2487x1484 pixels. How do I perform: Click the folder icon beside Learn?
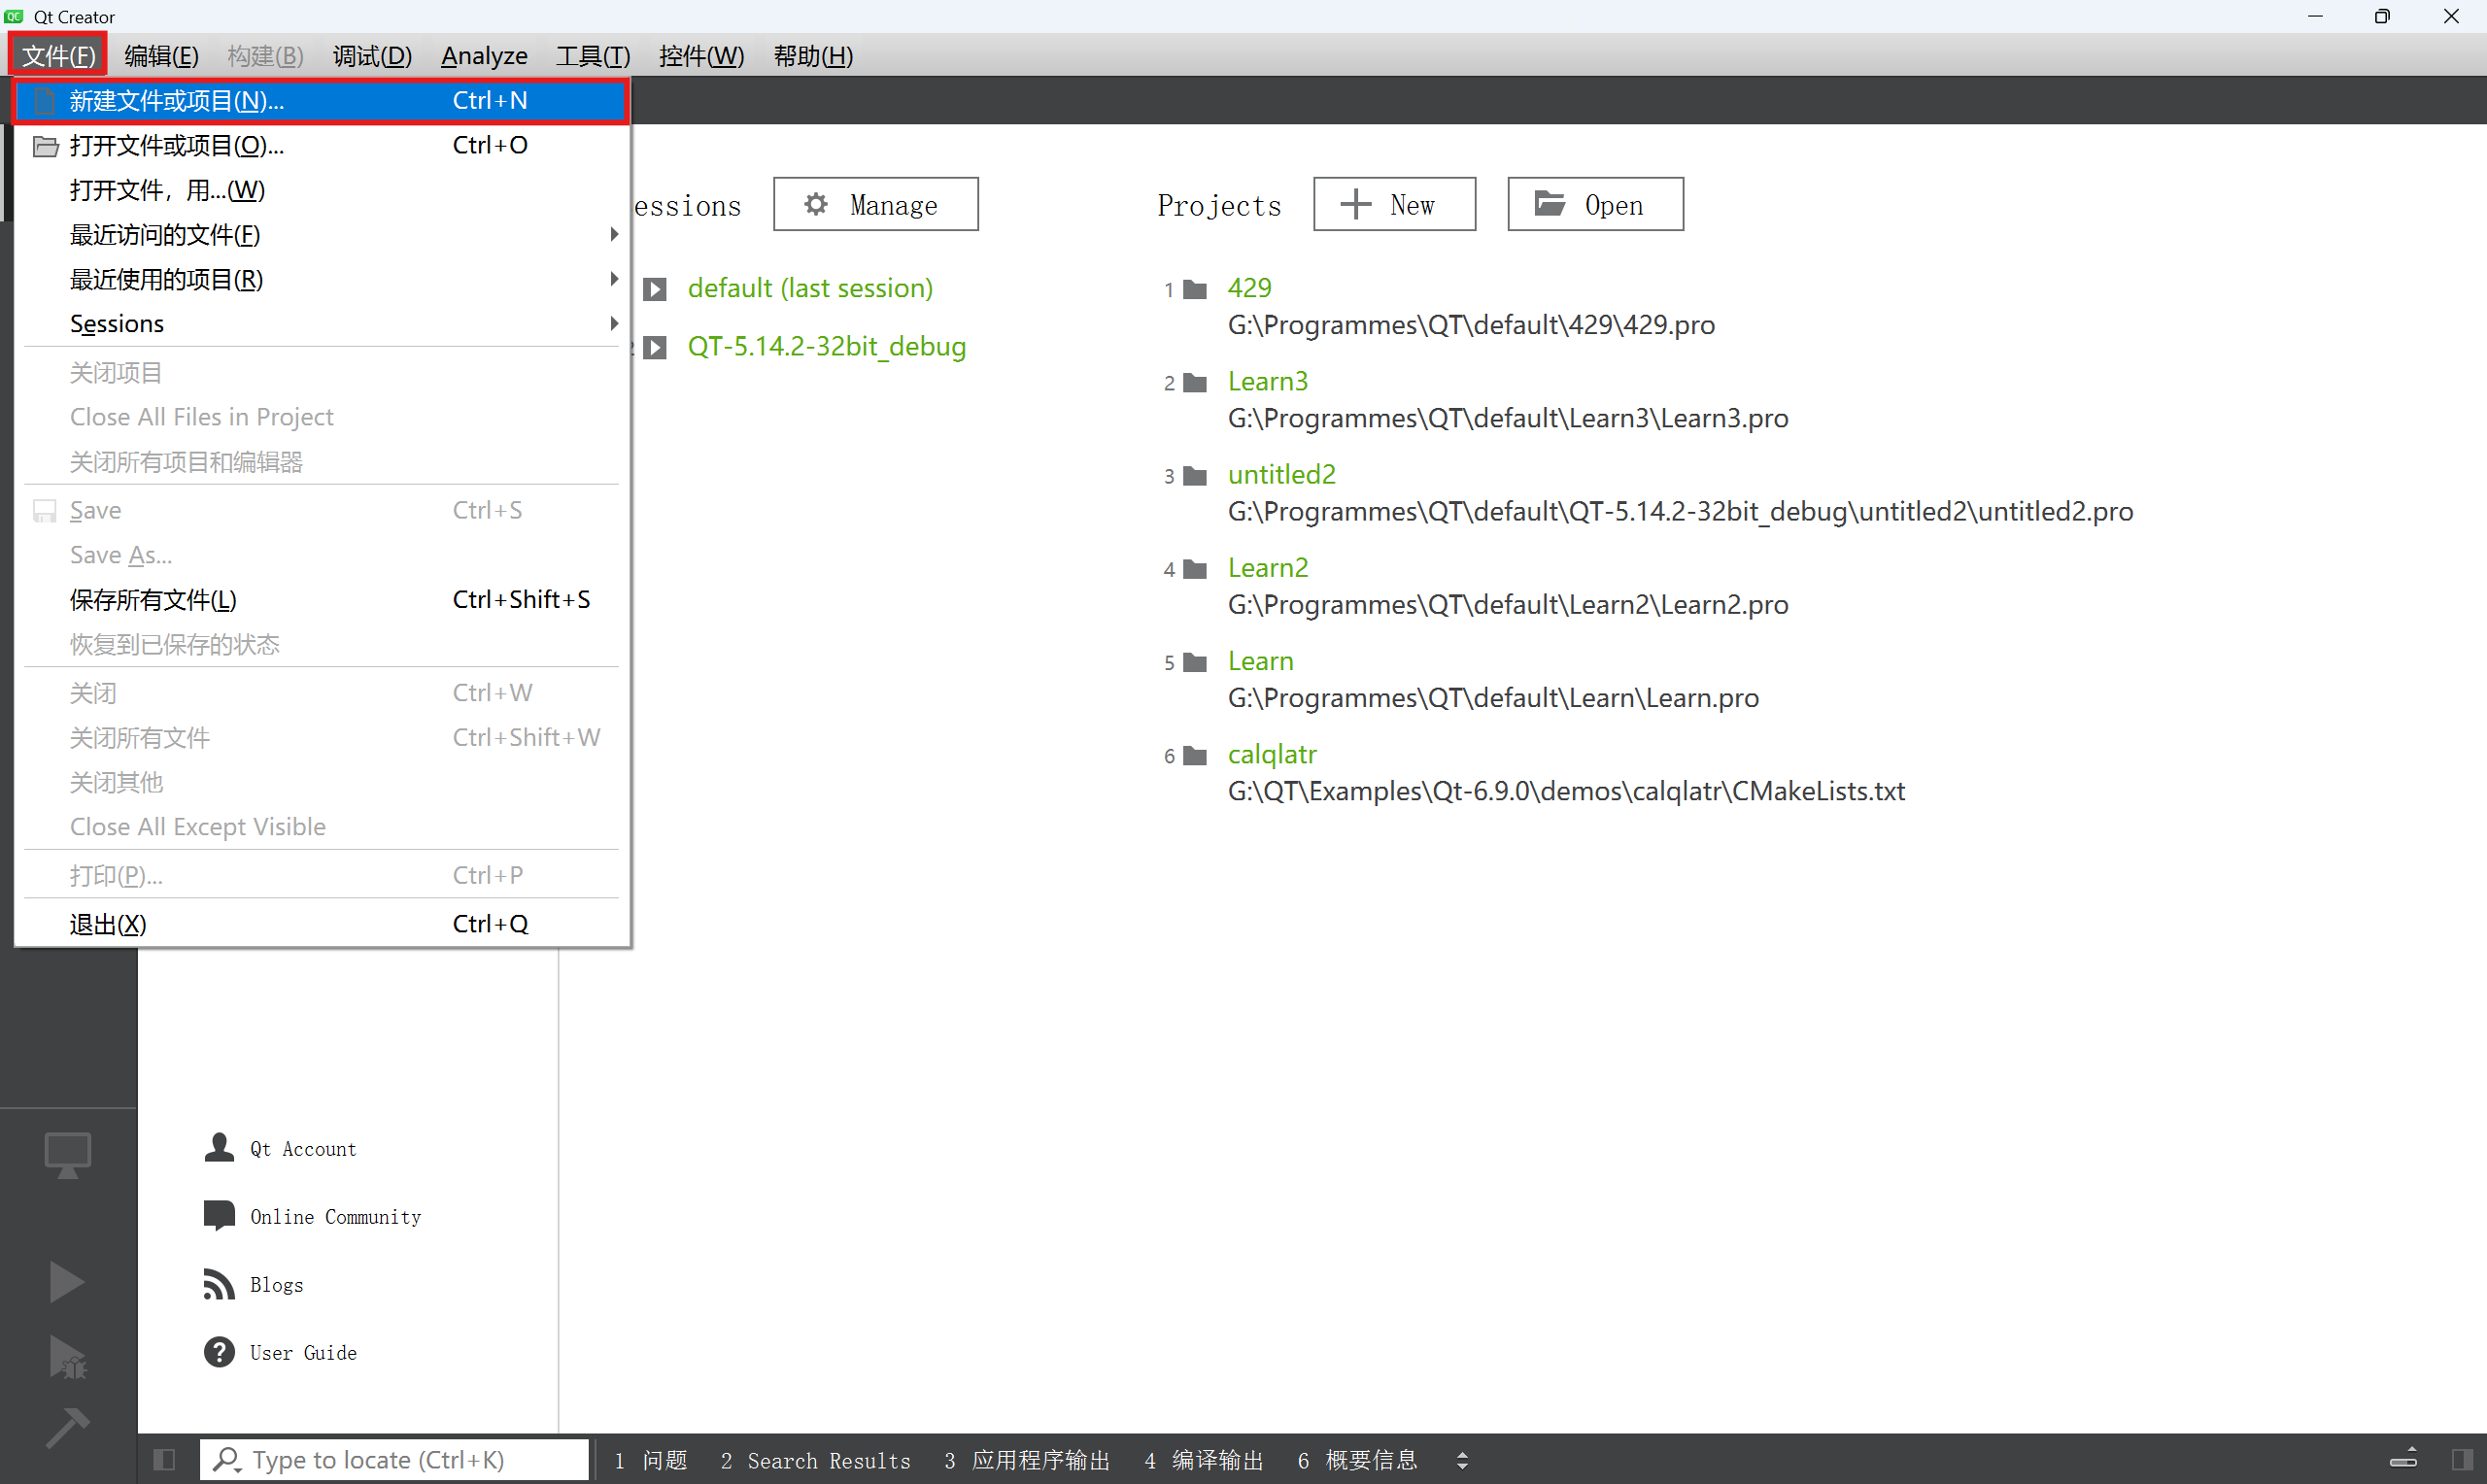1195,662
